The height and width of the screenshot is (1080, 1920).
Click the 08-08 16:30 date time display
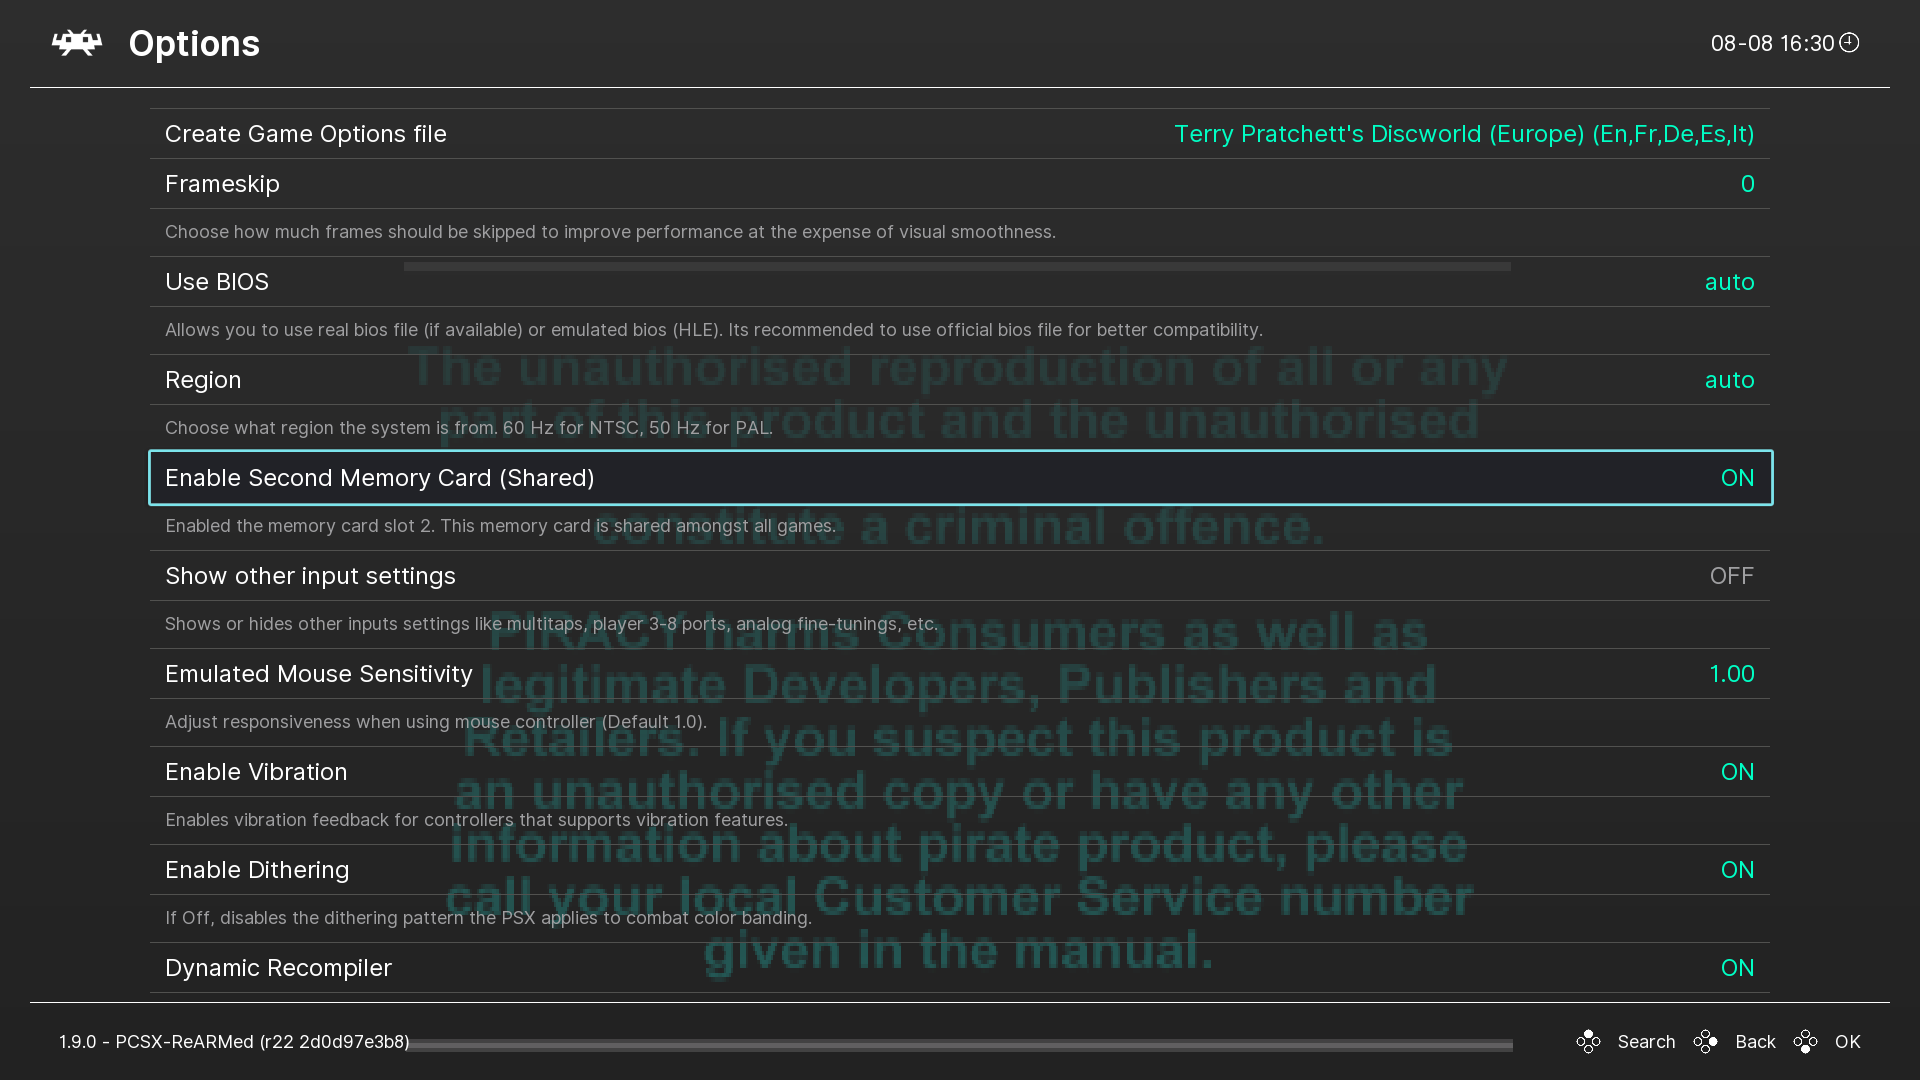coord(1772,43)
